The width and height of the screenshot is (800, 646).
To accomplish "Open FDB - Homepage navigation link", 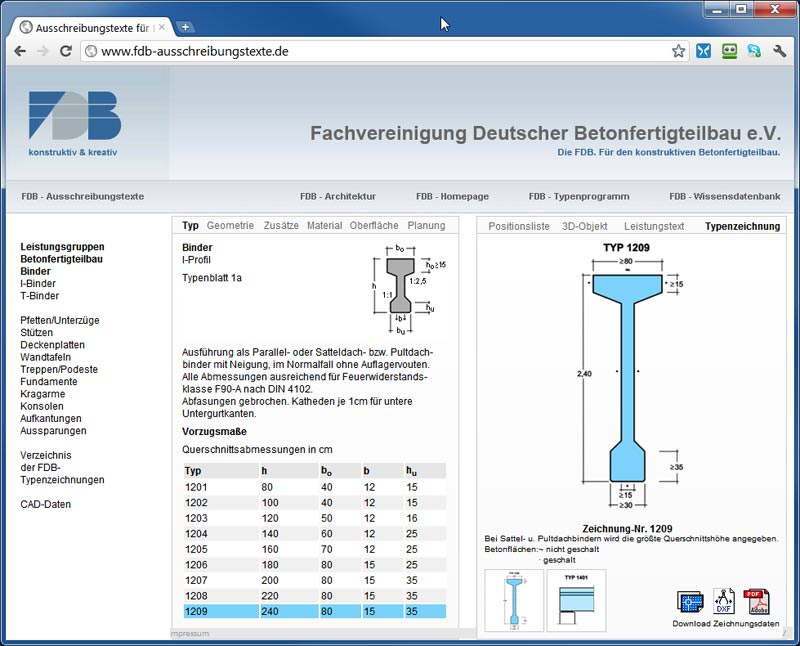I will coord(452,196).
